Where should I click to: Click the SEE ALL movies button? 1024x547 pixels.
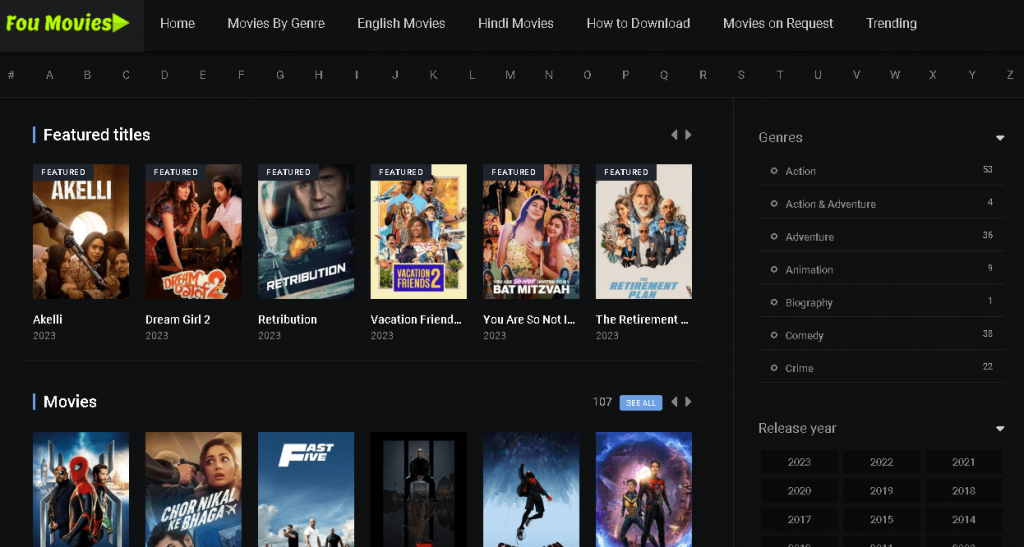[x=641, y=403]
